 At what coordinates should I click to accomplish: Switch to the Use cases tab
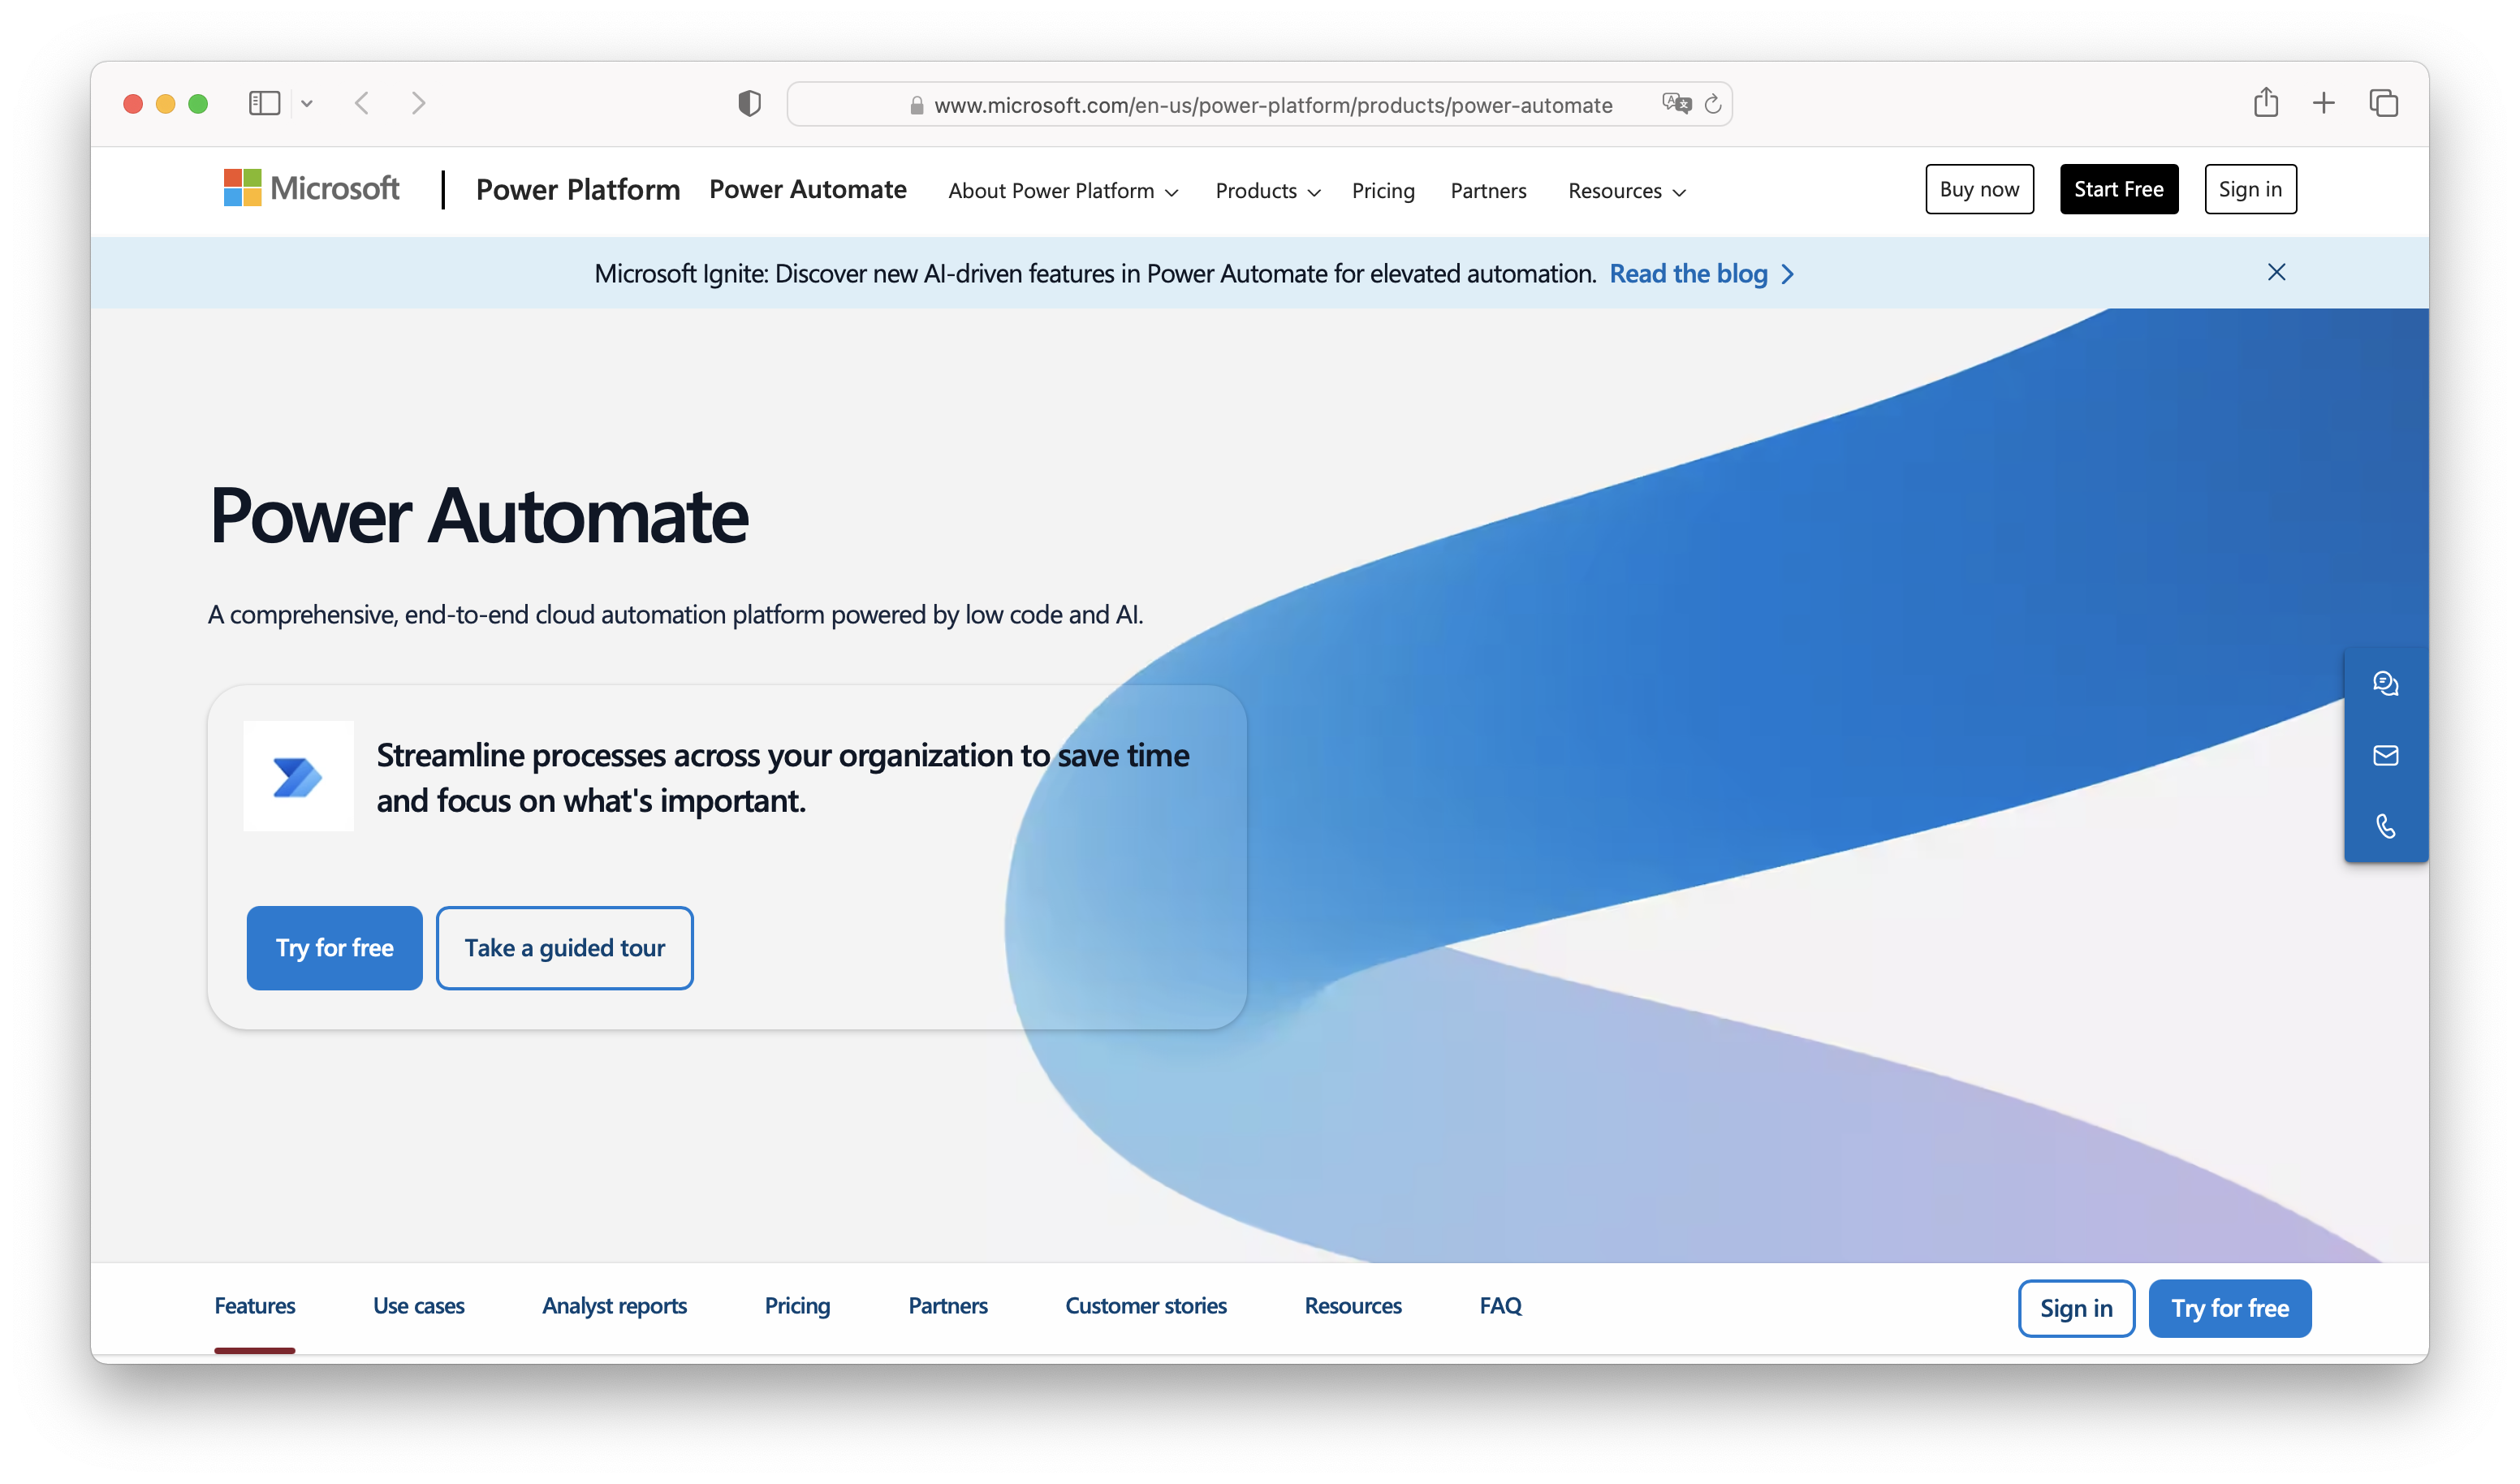point(418,1306)
